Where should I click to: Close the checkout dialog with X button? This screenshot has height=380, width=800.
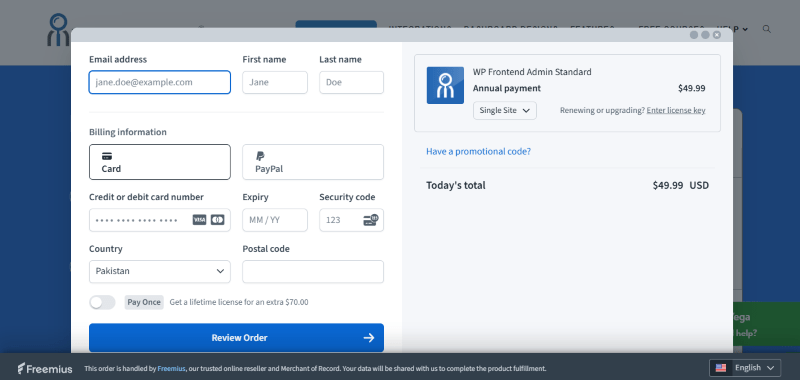[717, 35]
